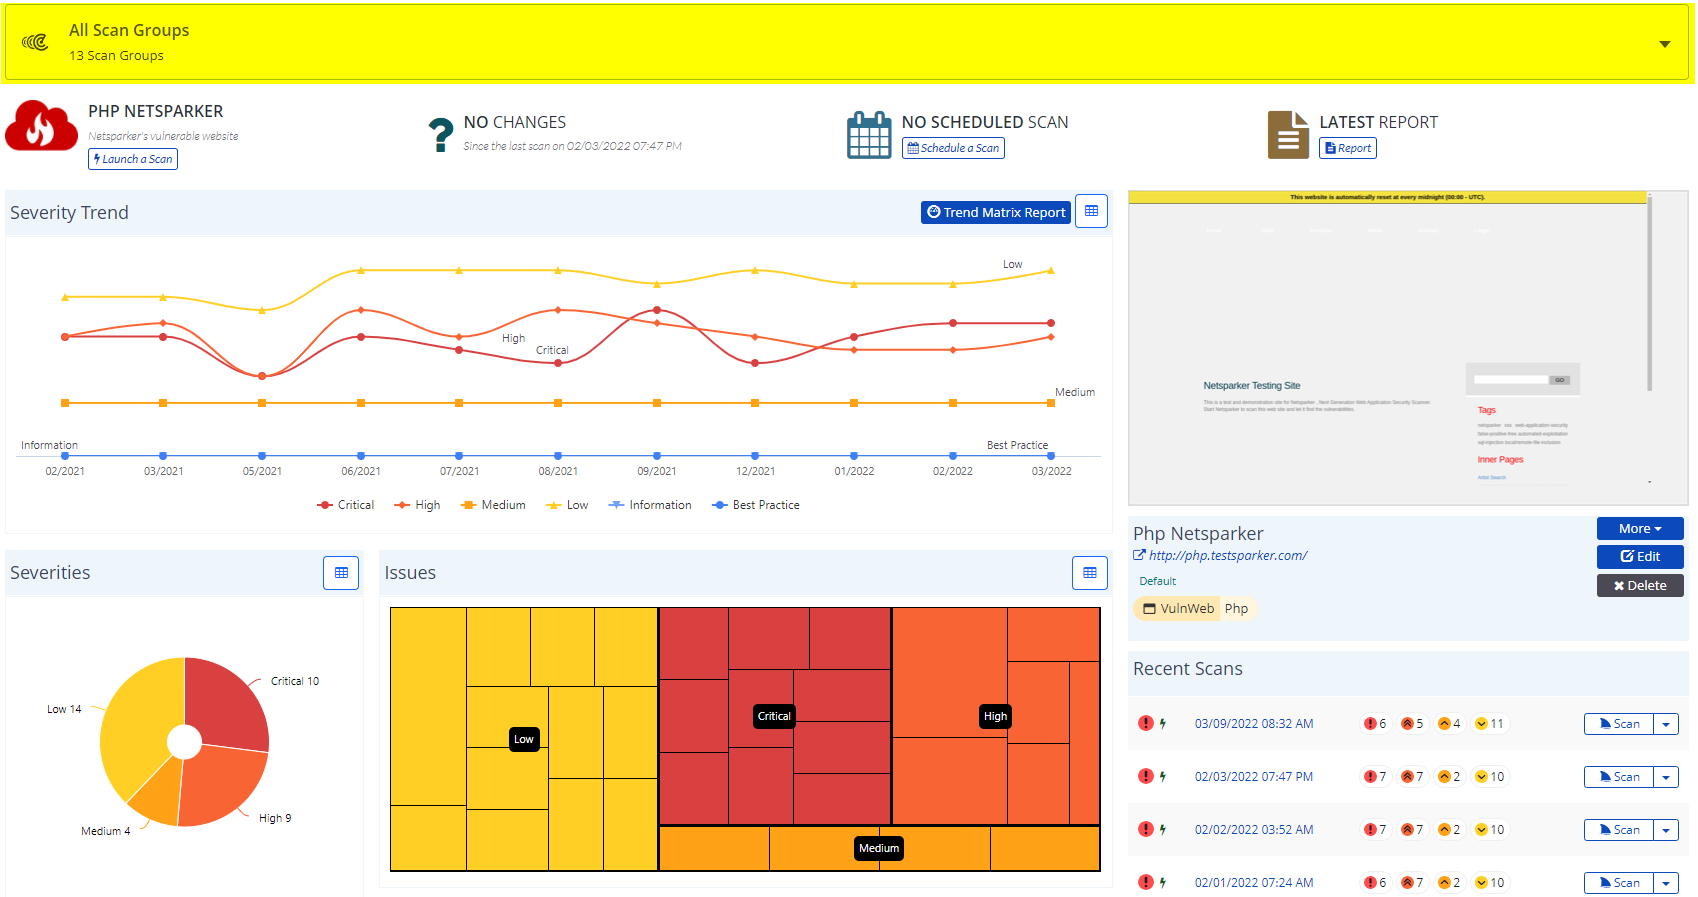The height and width of the screenshot is (897, 1698).
Task: Show Severities as table view
Action: (x=341, y=573)
